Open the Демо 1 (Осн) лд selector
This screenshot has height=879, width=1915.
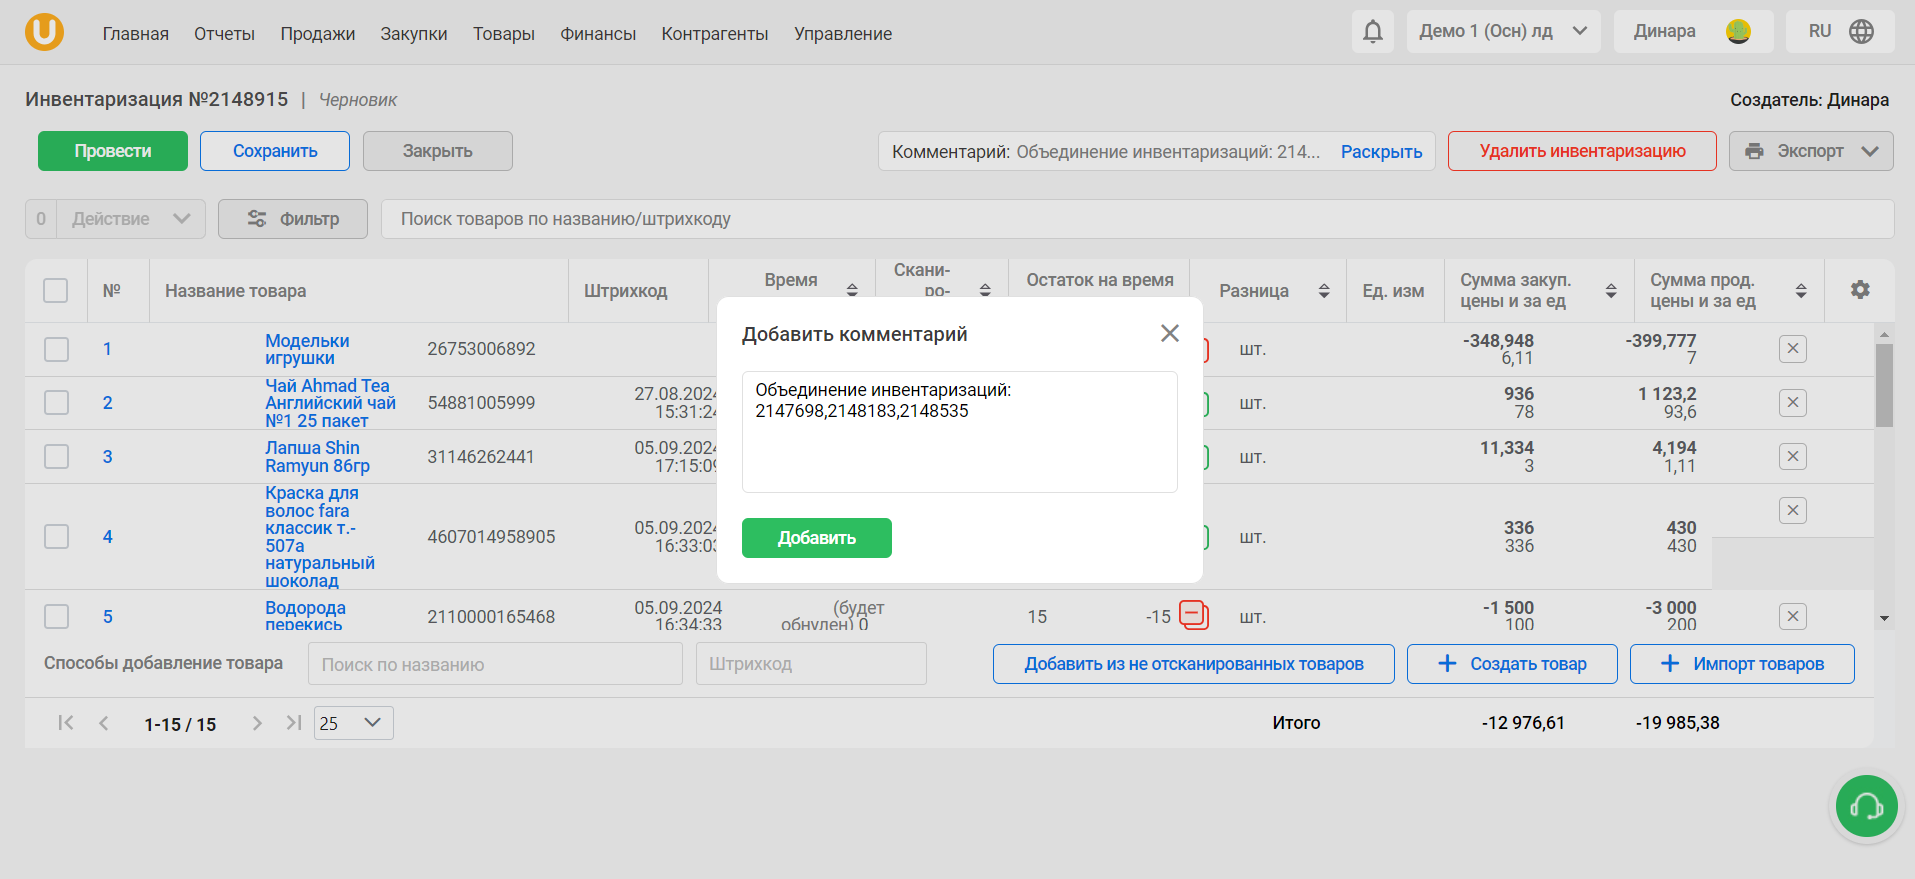1503,31
